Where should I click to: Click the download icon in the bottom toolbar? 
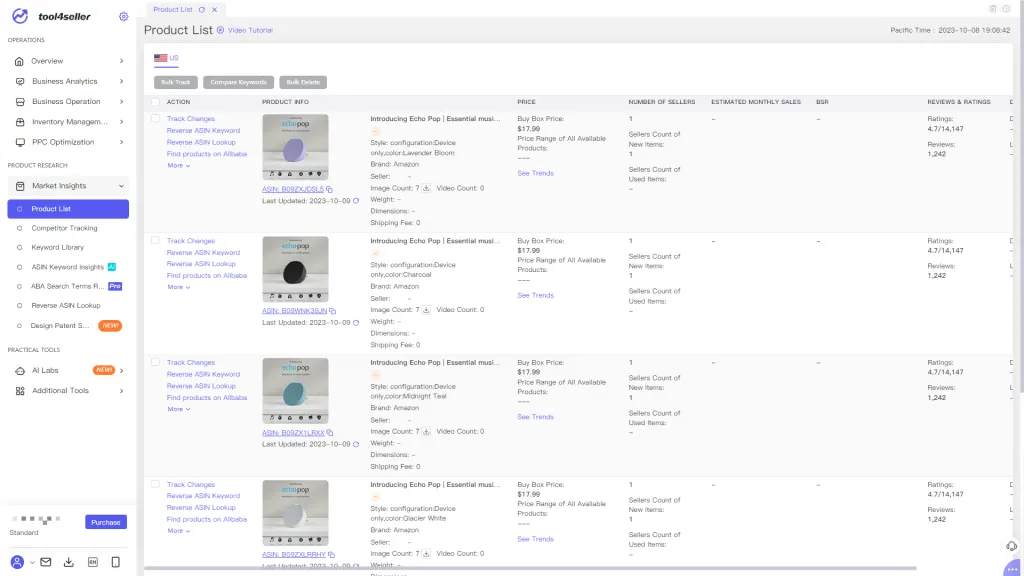pyautogui.click(x=68, y=561)
